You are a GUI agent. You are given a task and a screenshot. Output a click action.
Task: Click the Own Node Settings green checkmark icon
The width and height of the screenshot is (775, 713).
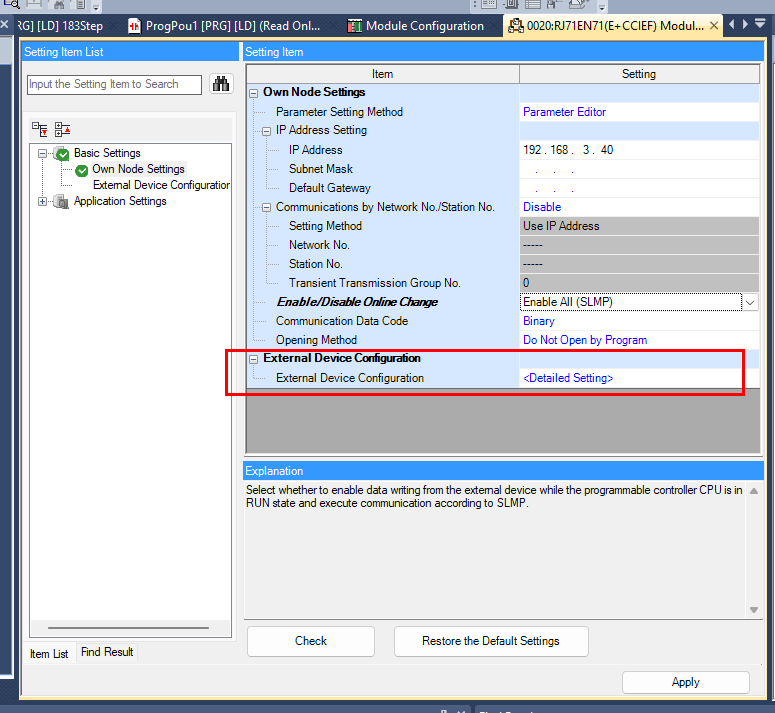click(x=82, y=170)
